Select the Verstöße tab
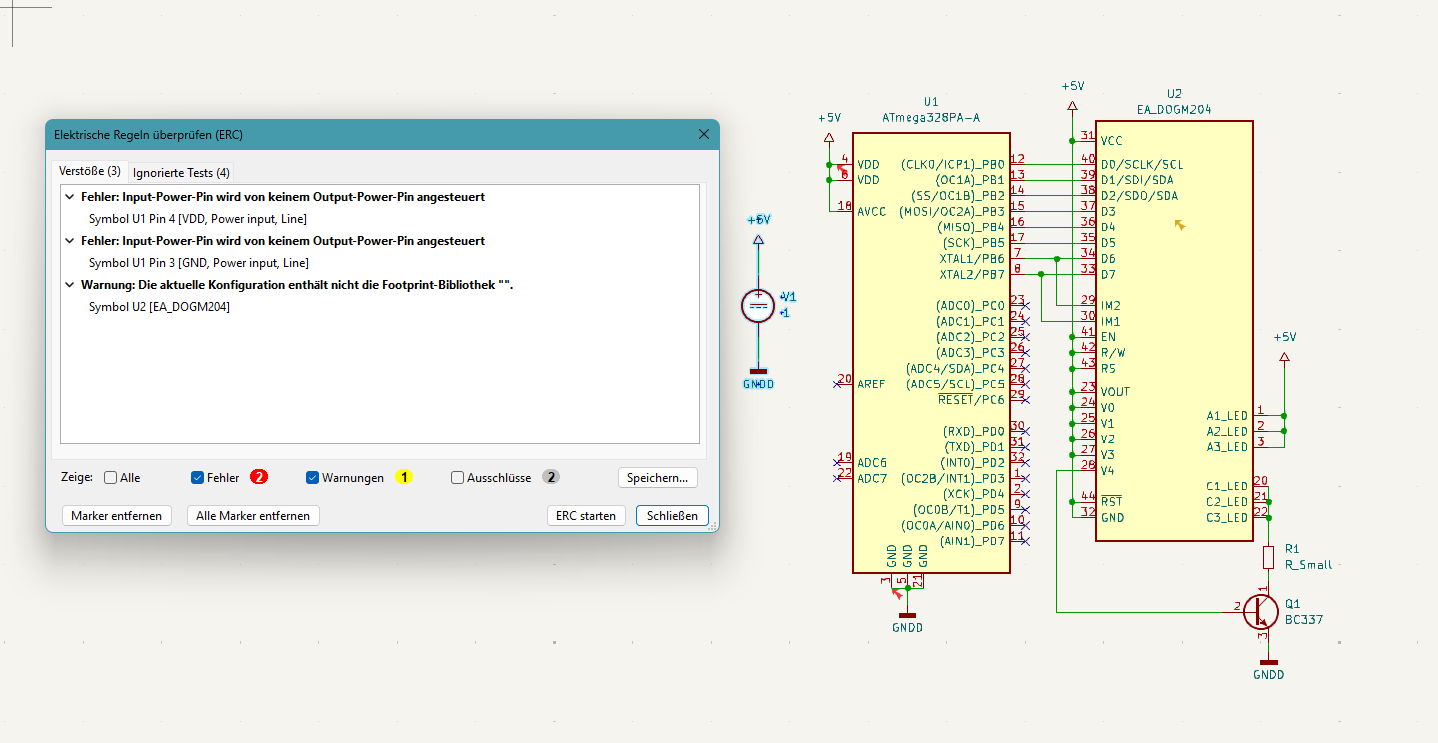 click(90, 171)
